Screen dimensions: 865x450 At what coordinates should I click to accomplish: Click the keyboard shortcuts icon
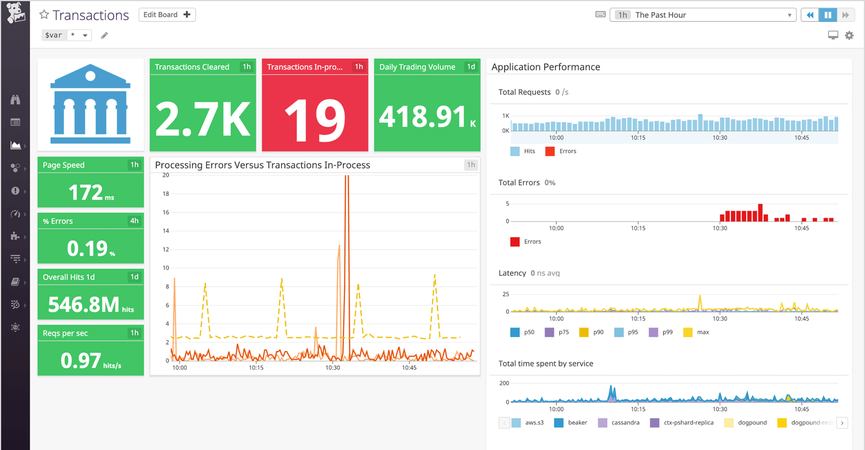click(600, 15)
